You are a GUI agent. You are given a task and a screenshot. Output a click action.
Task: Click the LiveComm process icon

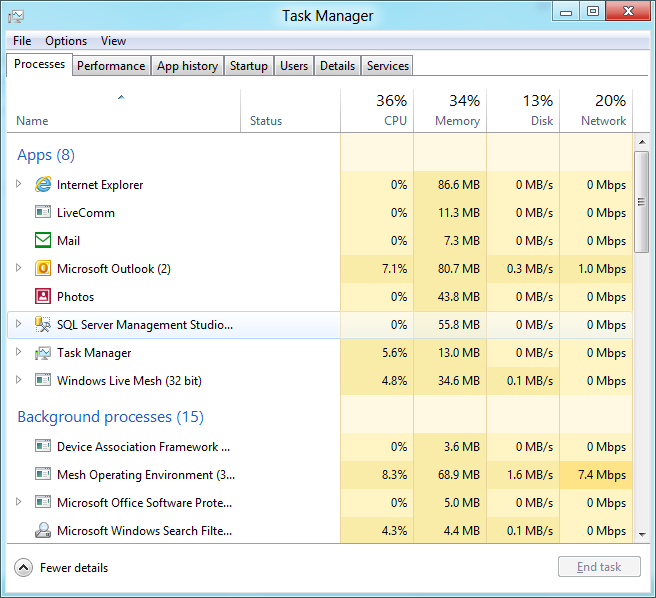pyautogui.click(x=43, y=212)
